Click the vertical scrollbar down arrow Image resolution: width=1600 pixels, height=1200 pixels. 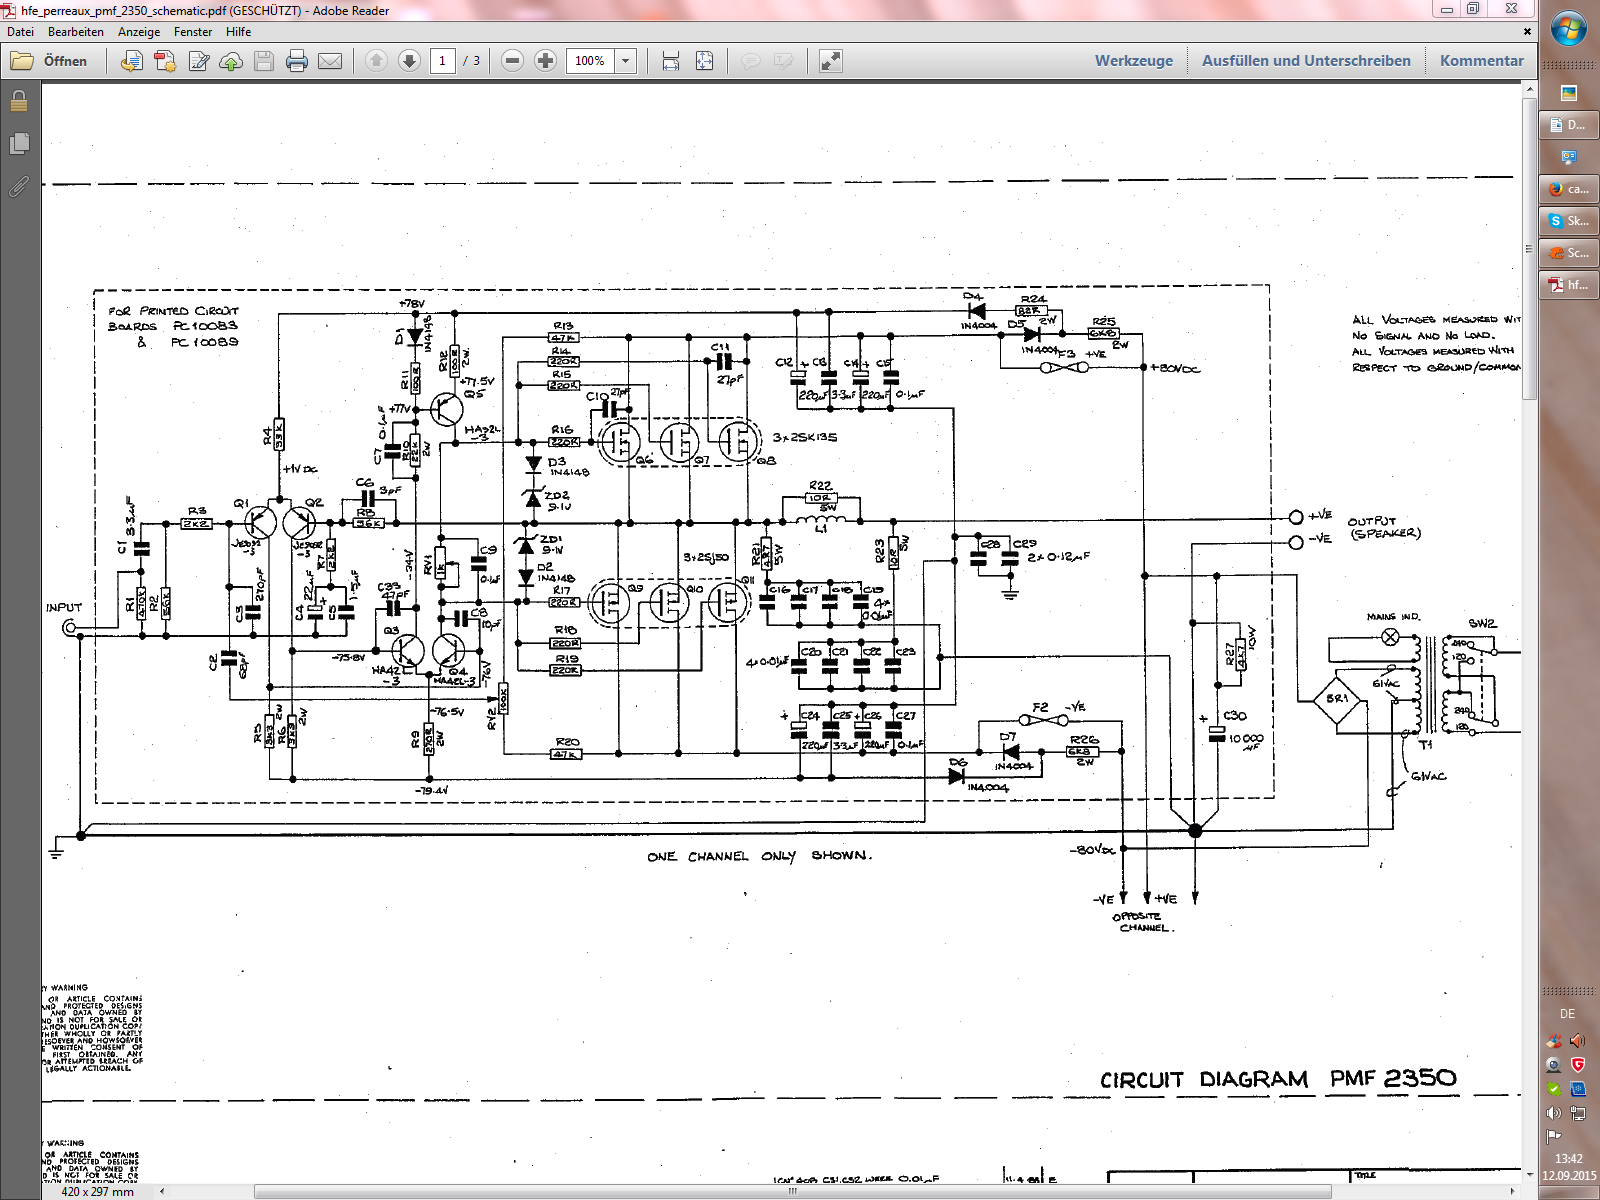tap(1529, 1175)
